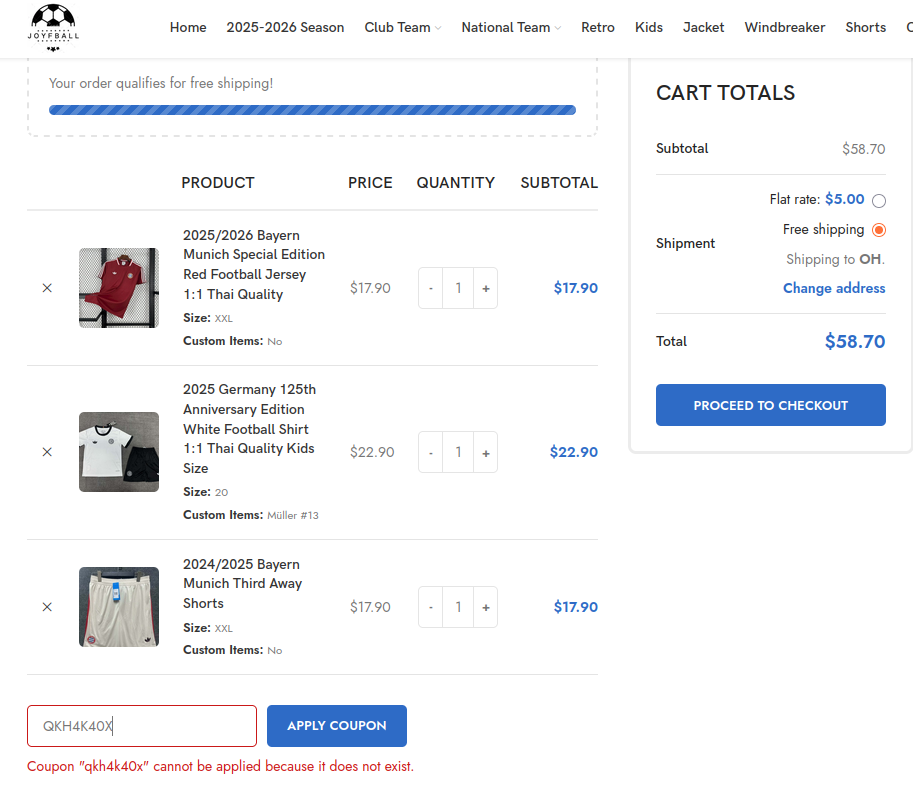913x787 pixels.
Task: Click the $22.90 subtotal for Germany Shirt
Action: coord(574,452)
